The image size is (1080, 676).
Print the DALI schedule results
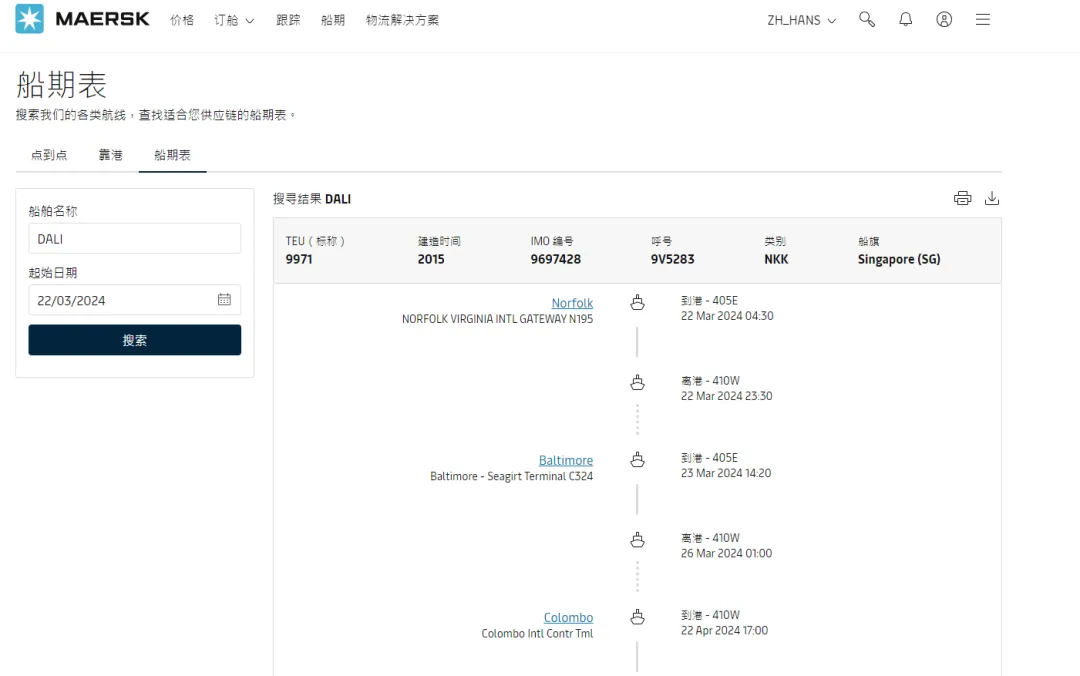(962, 198)
